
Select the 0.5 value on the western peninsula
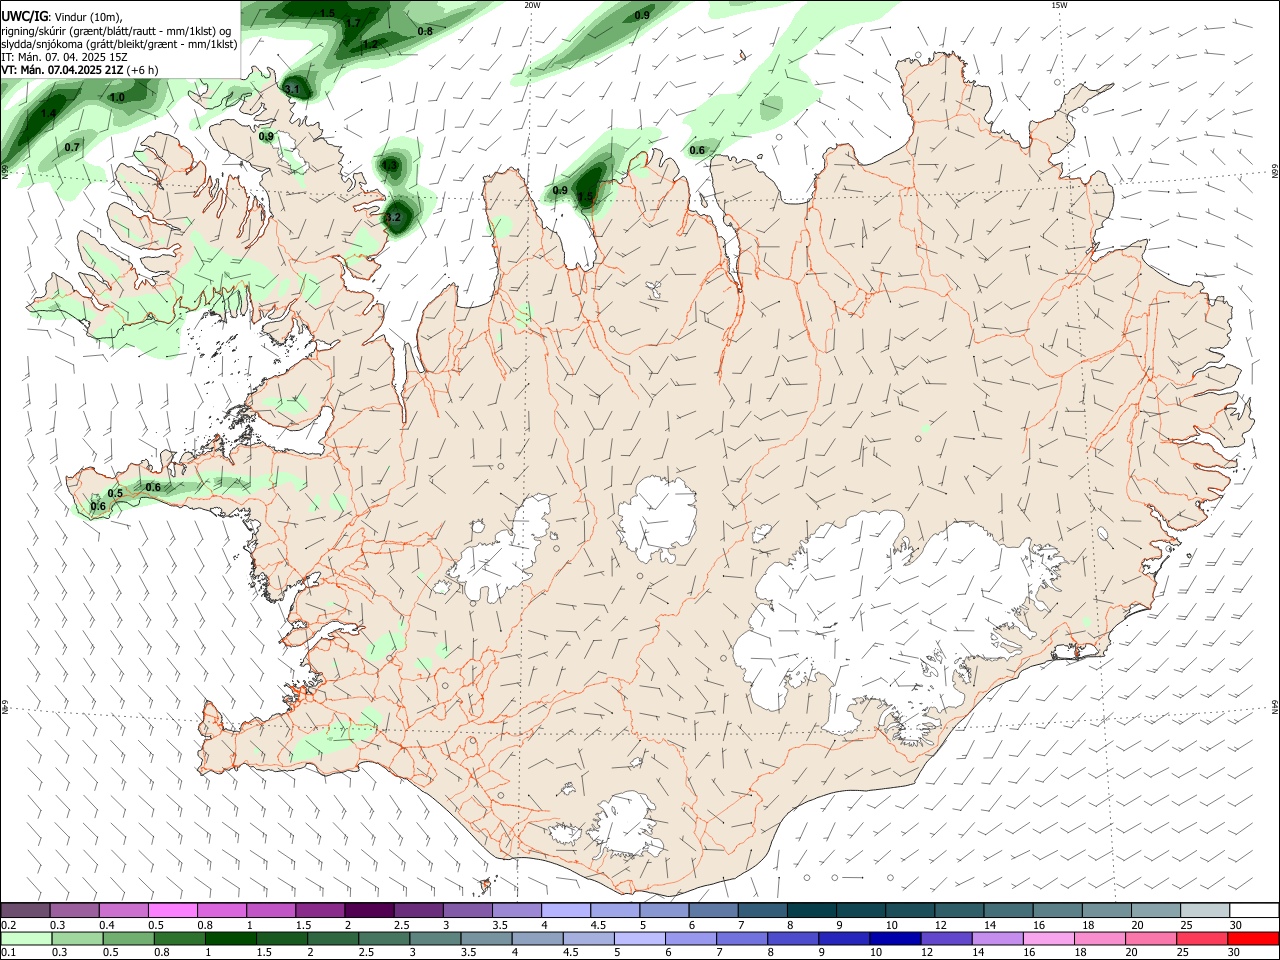click(x=115, y=493)
